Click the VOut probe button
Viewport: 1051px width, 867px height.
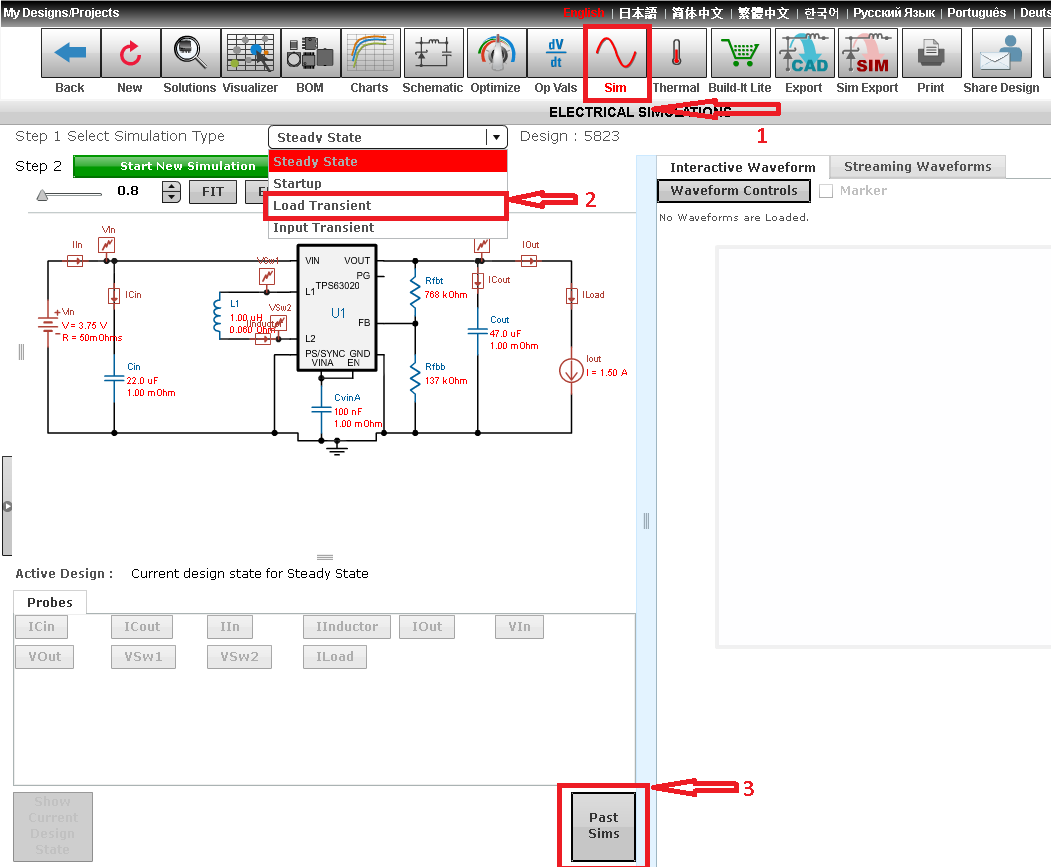click(x=45, y=657)
